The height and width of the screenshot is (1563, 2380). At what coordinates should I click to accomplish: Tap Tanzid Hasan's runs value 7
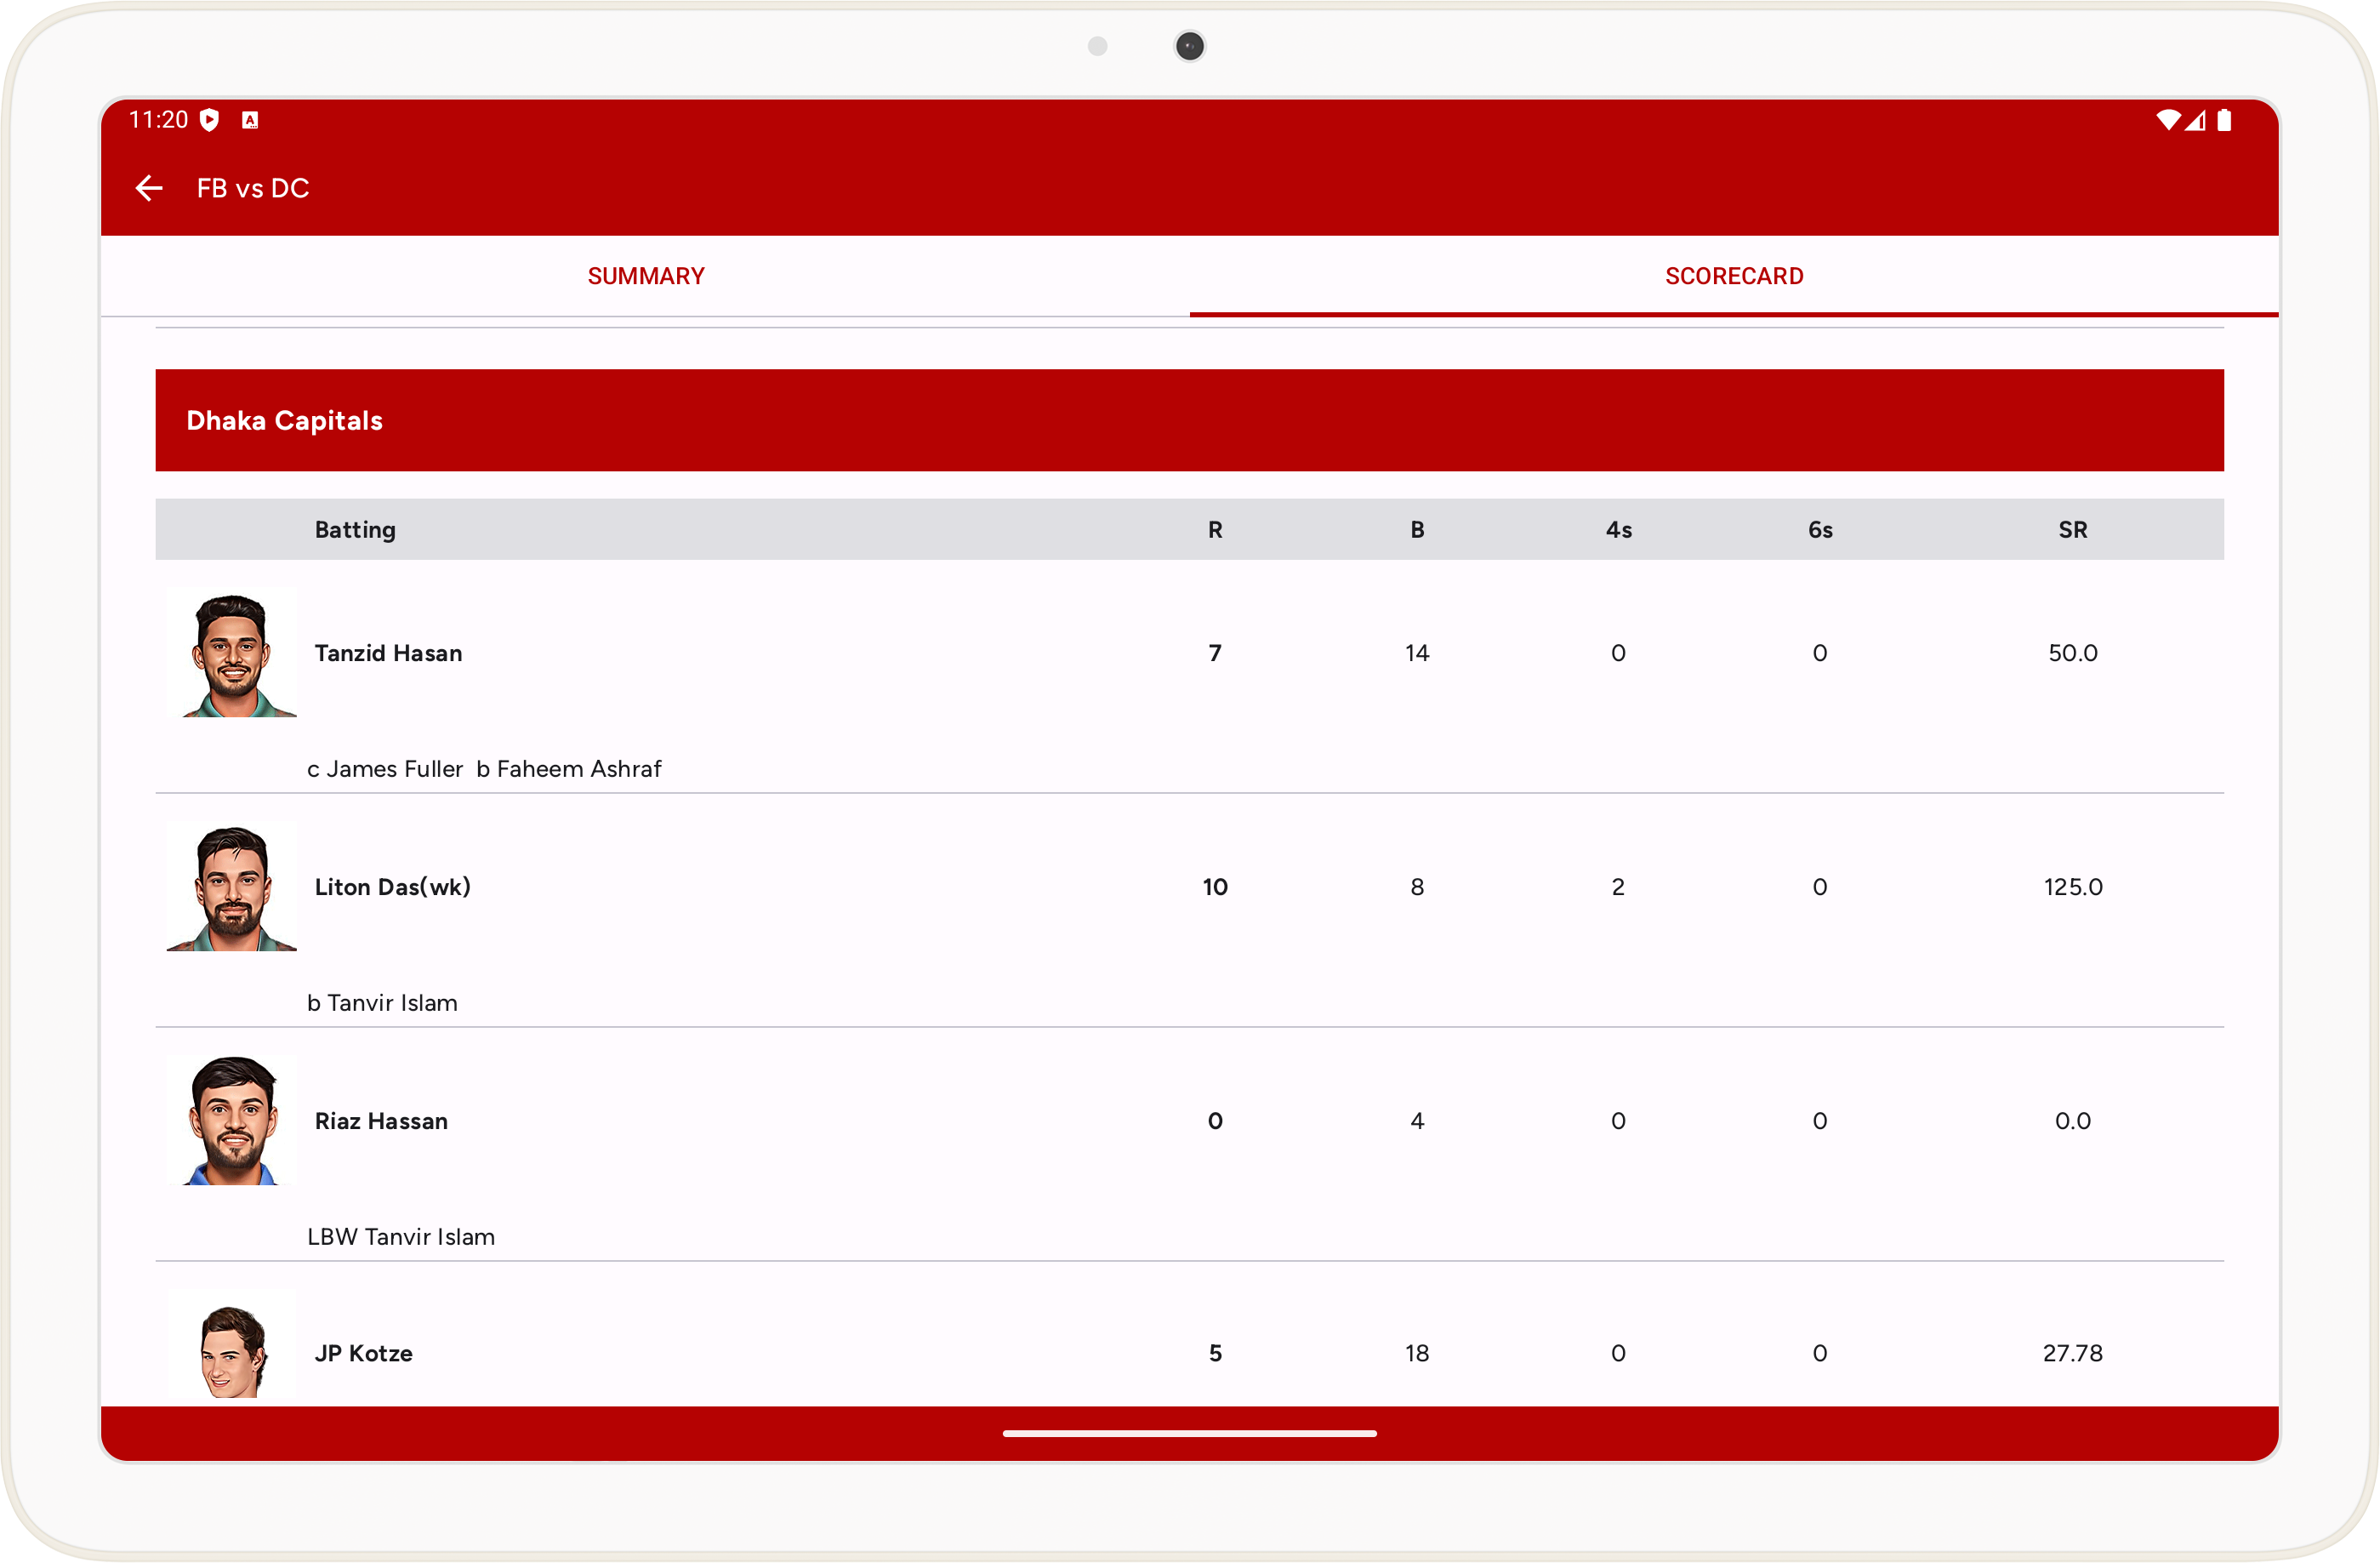point(1215,653)
